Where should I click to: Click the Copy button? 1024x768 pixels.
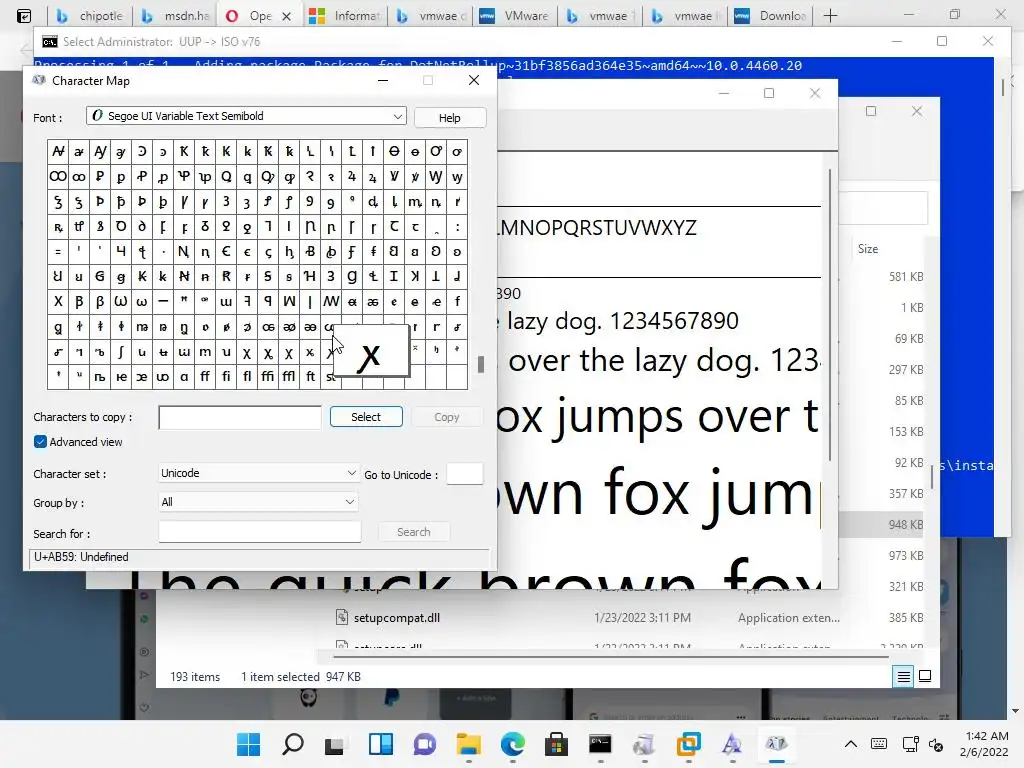447,417
